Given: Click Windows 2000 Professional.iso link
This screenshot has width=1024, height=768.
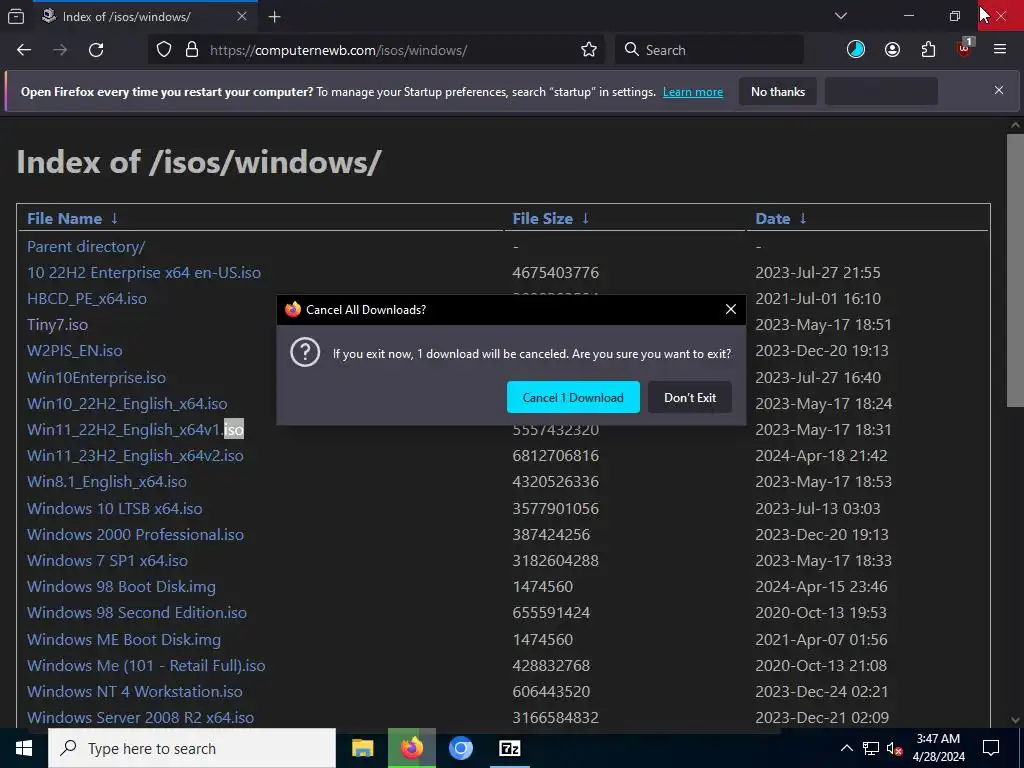Looking at the screenshot, I should 135,534.
